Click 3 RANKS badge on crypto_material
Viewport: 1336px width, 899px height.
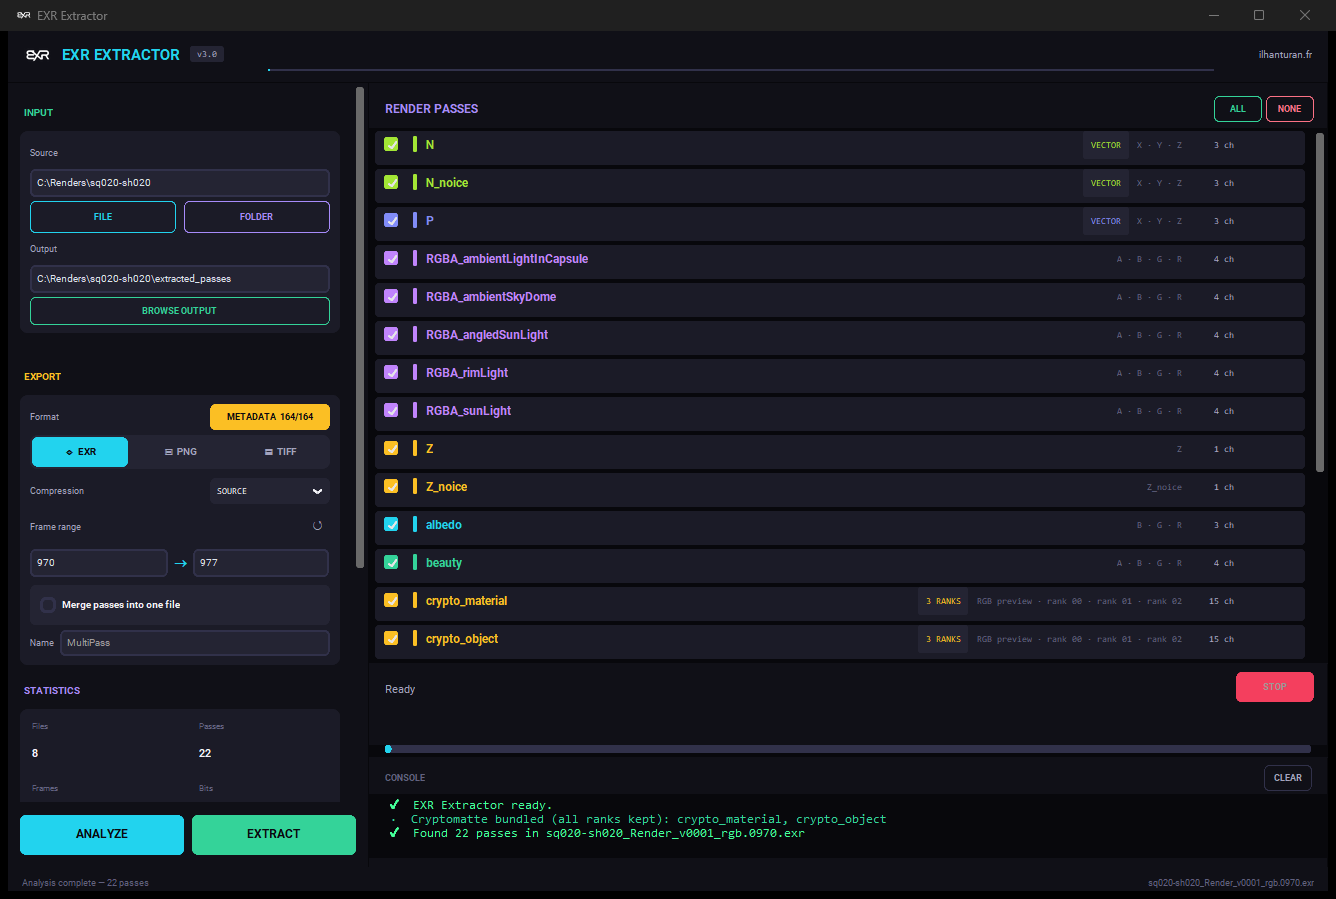[943, 601]
